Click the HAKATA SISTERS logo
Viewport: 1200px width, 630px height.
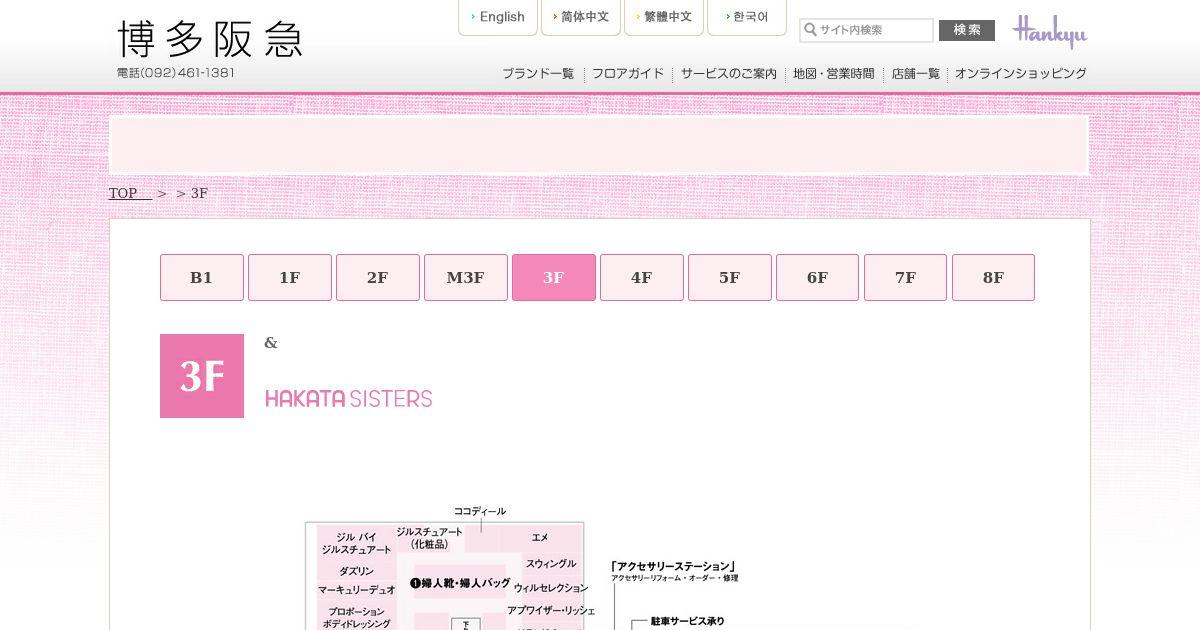coord(349,399)
